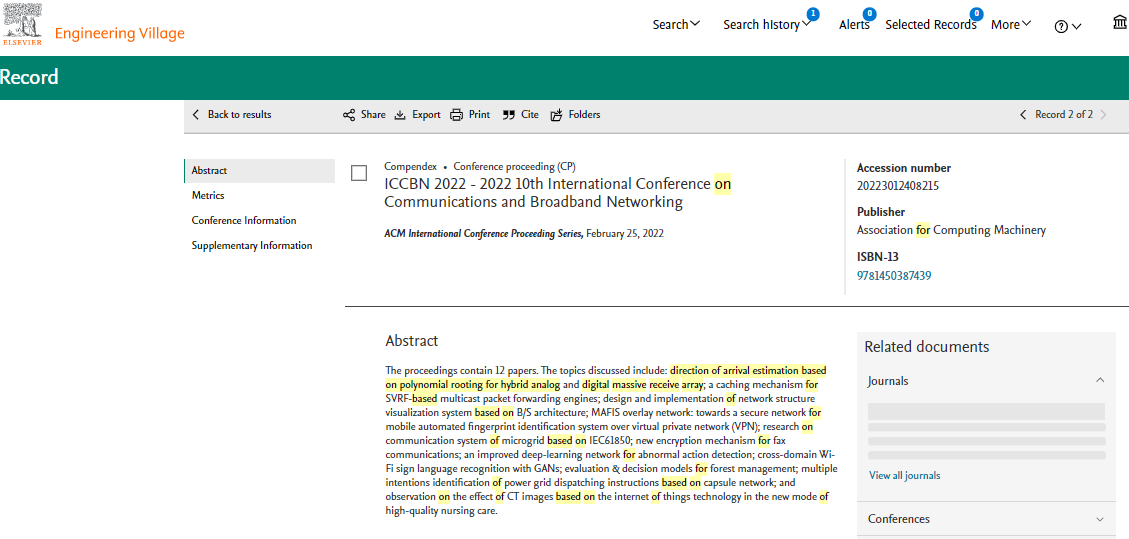This screenshot has height=539, width=1129.
Task: Select the Abstract section tab
Action: 260,171
